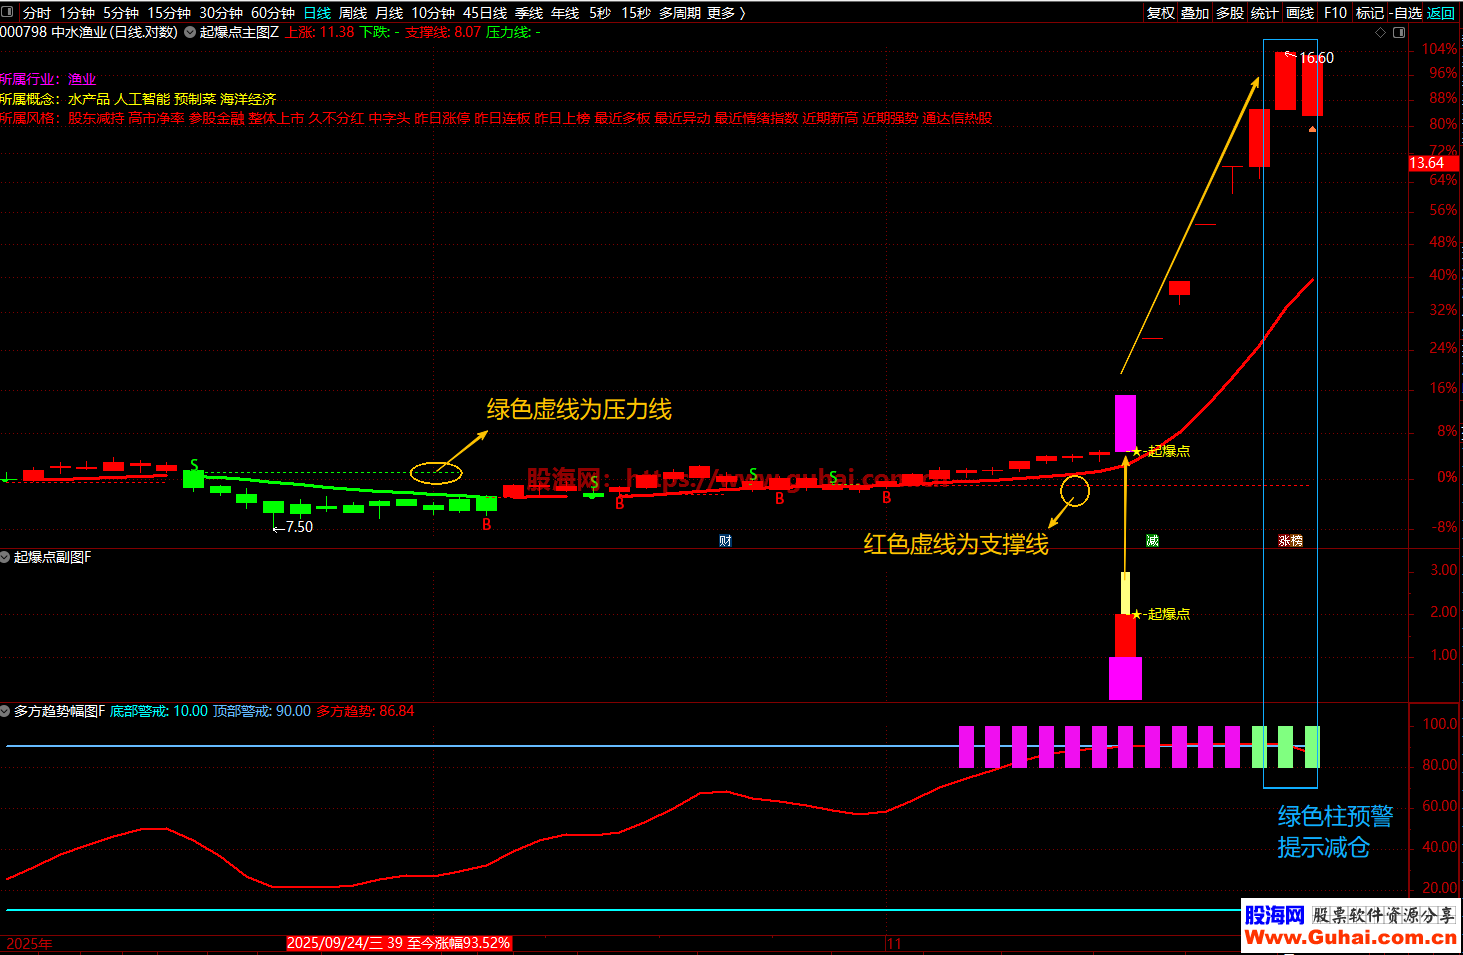Expand the 起爆点主图Z indicator dropdown
Image resolution: width=1463 pixels, height=955 pixels.
(x=190, y=32)
